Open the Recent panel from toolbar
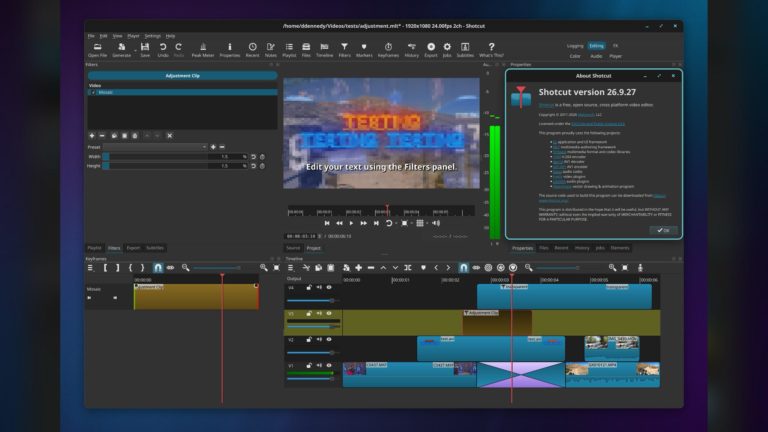Screen dimensions: 768x432 252,49
